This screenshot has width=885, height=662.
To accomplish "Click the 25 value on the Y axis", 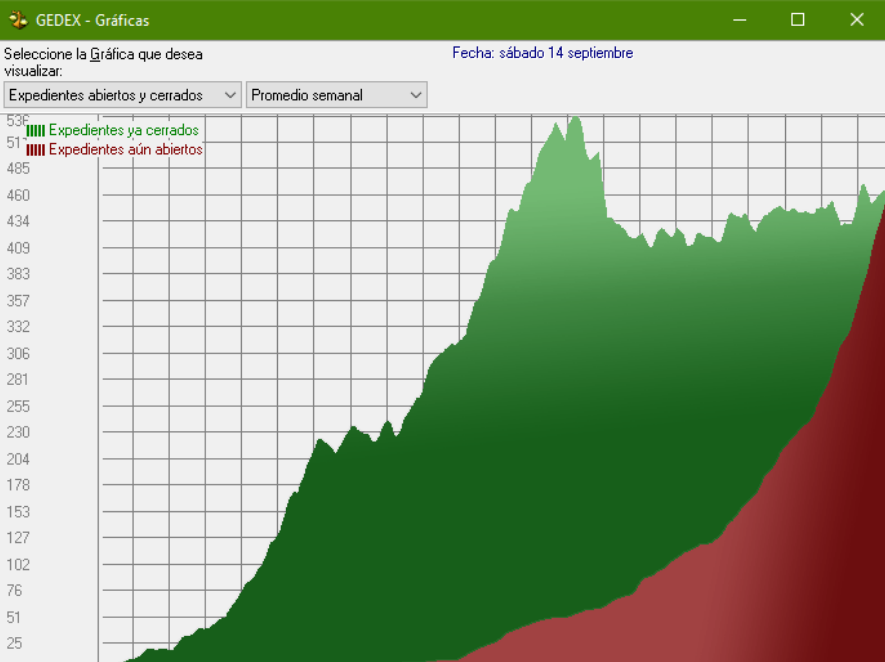I will coord(15,643).
